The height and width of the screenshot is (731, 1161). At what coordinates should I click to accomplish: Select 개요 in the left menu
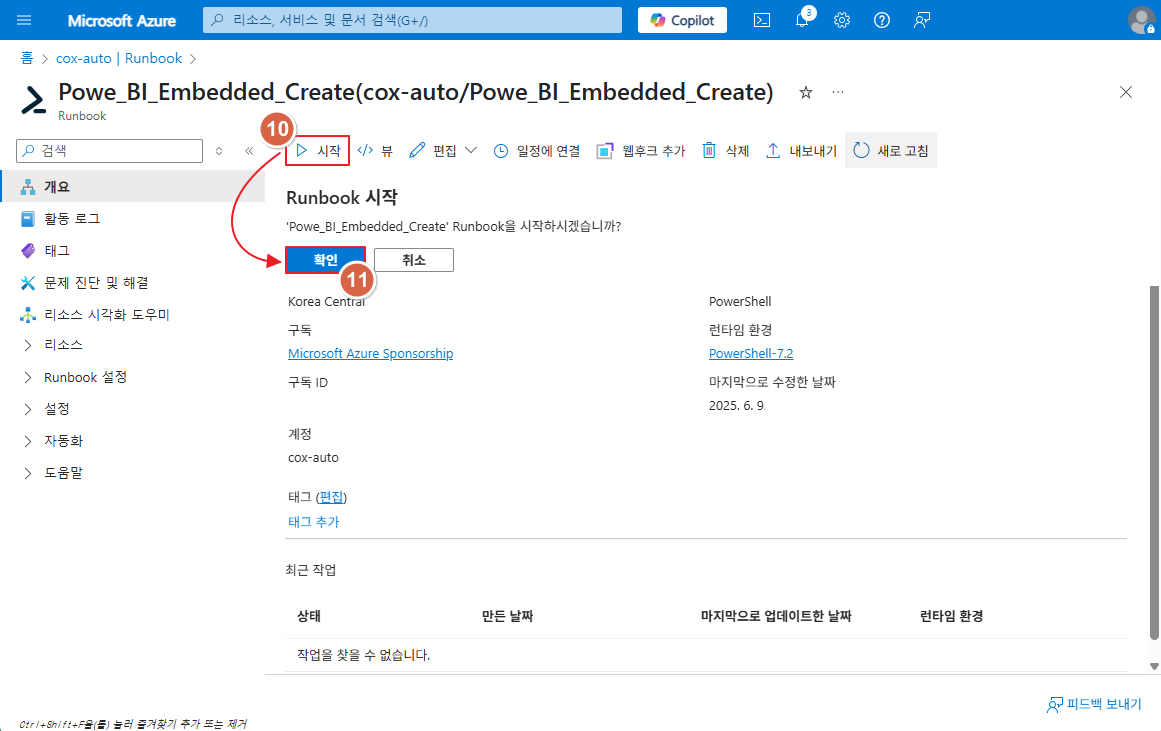[x=133, y=187]
